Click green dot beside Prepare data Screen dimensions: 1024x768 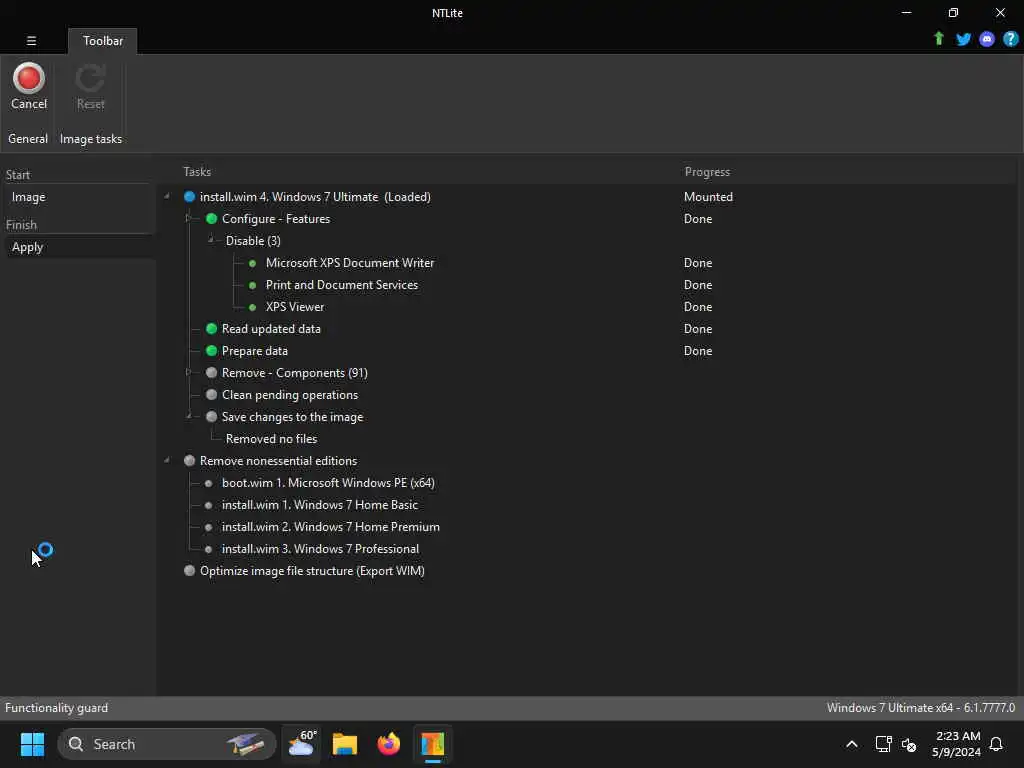point(211,351)
